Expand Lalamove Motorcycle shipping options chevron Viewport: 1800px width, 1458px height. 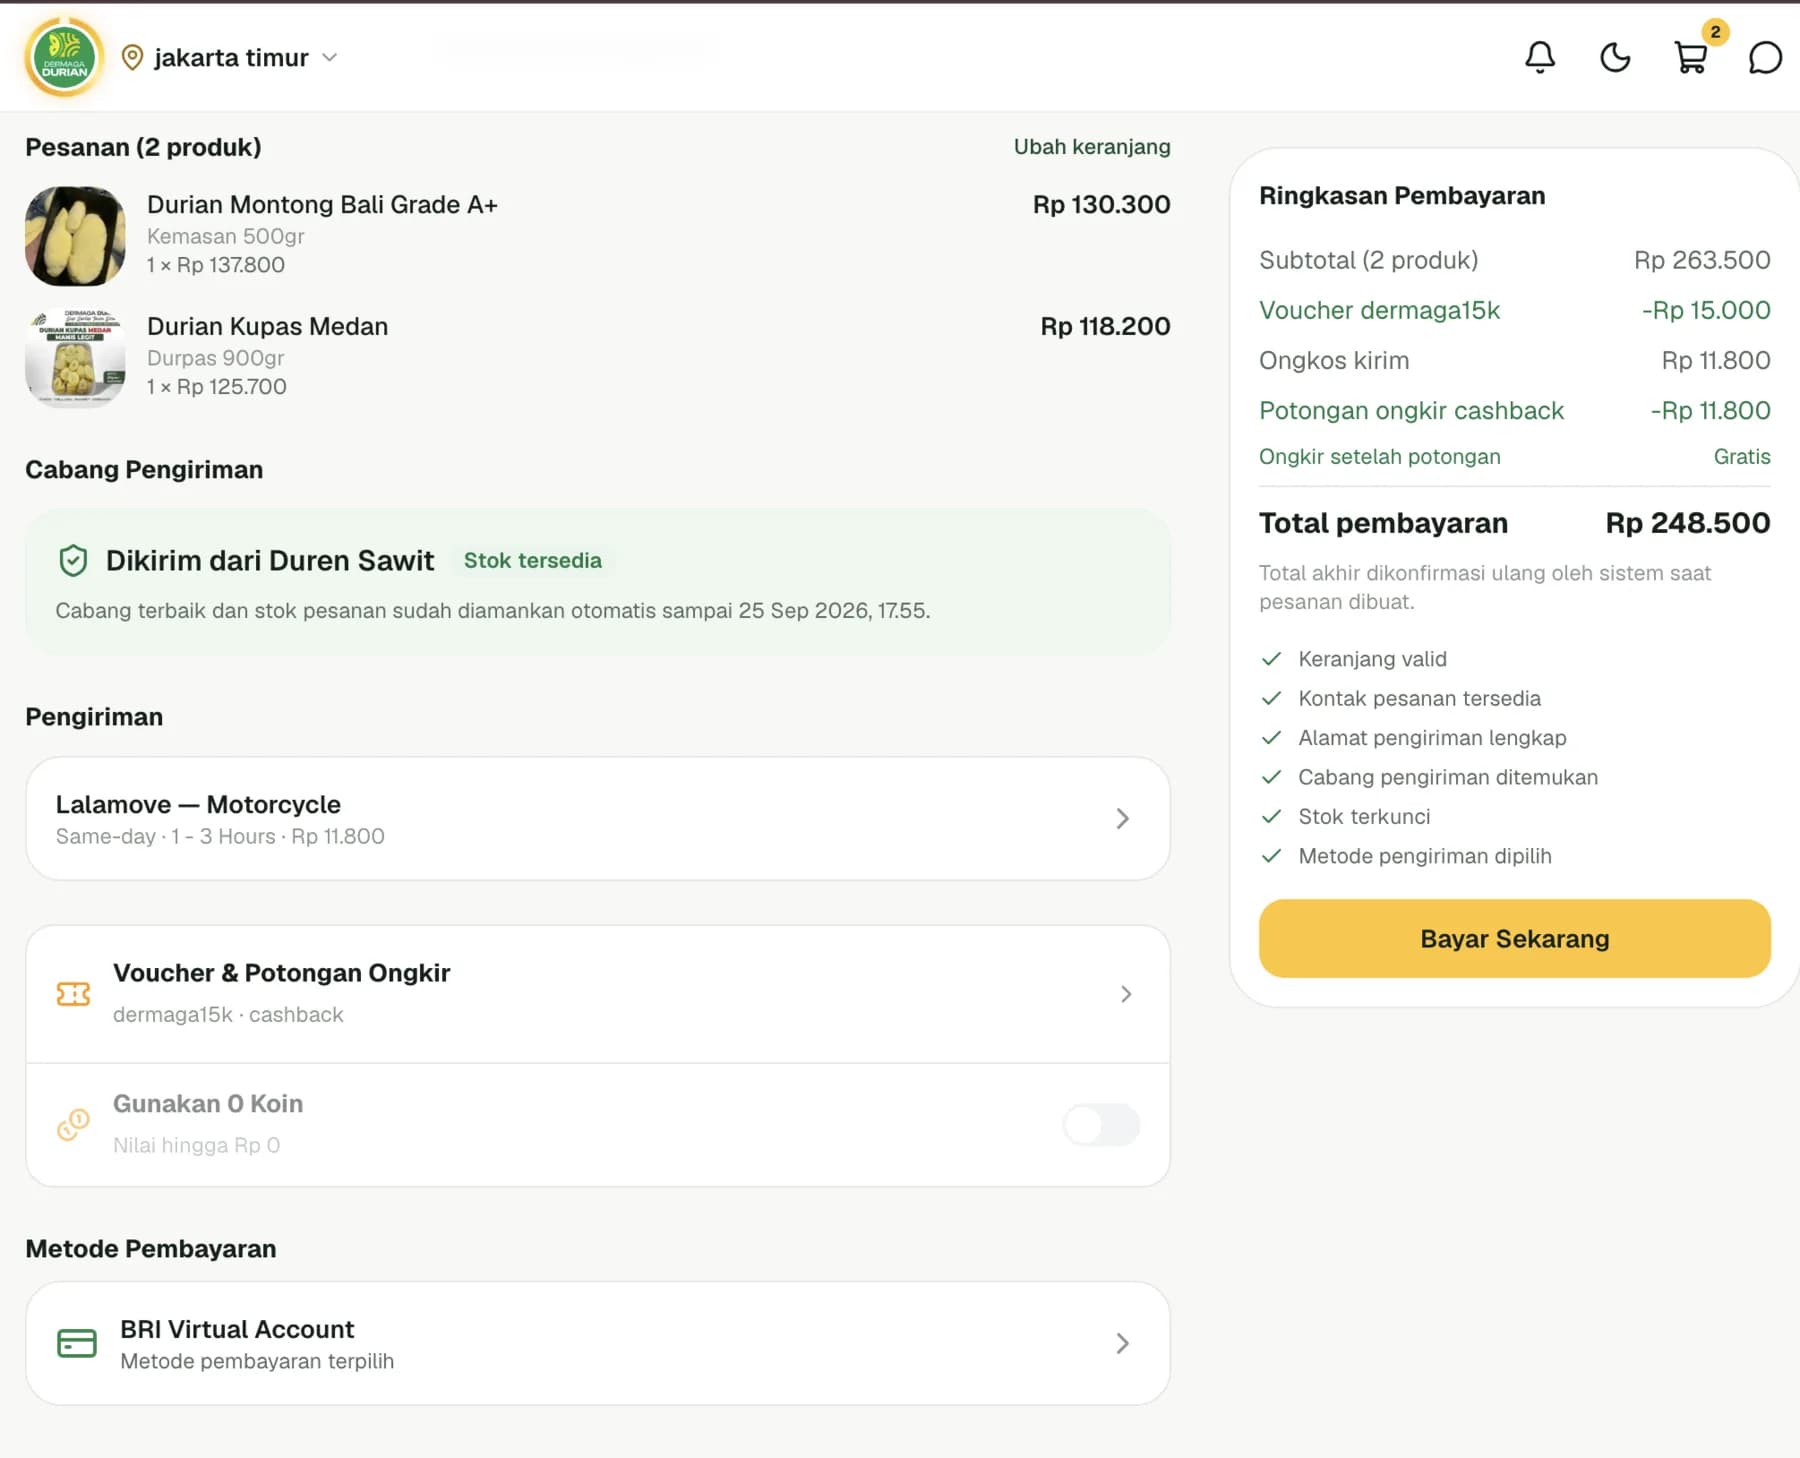(1122, 819)
